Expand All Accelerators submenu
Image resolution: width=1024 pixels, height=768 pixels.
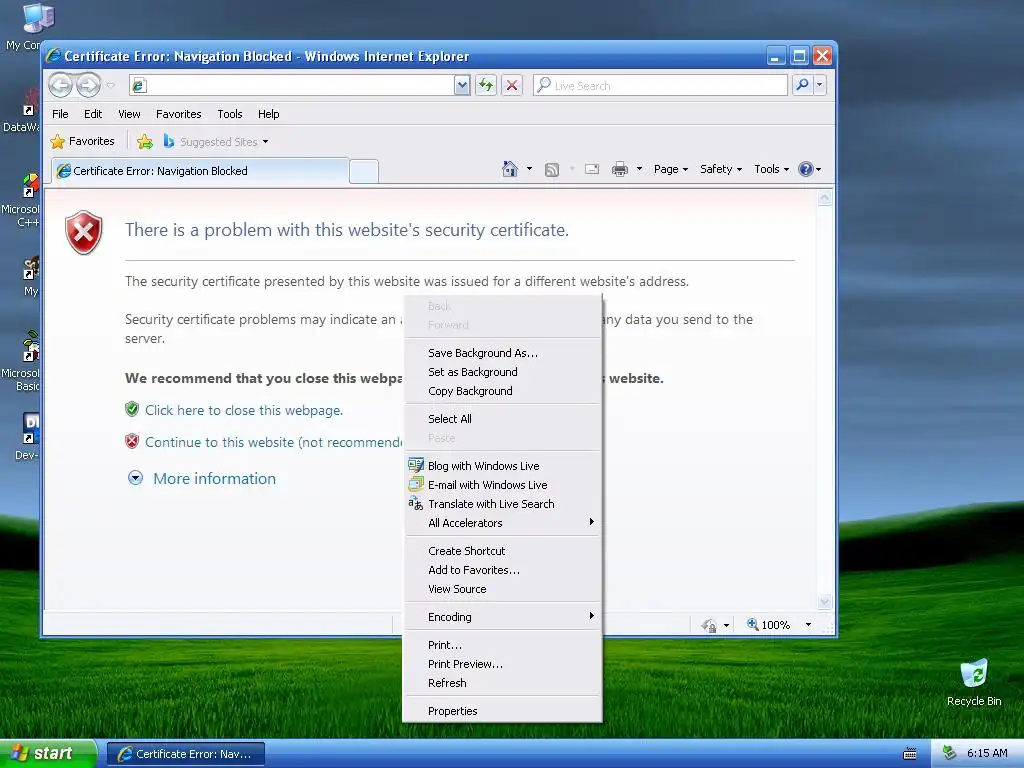(x=502, y=522)
